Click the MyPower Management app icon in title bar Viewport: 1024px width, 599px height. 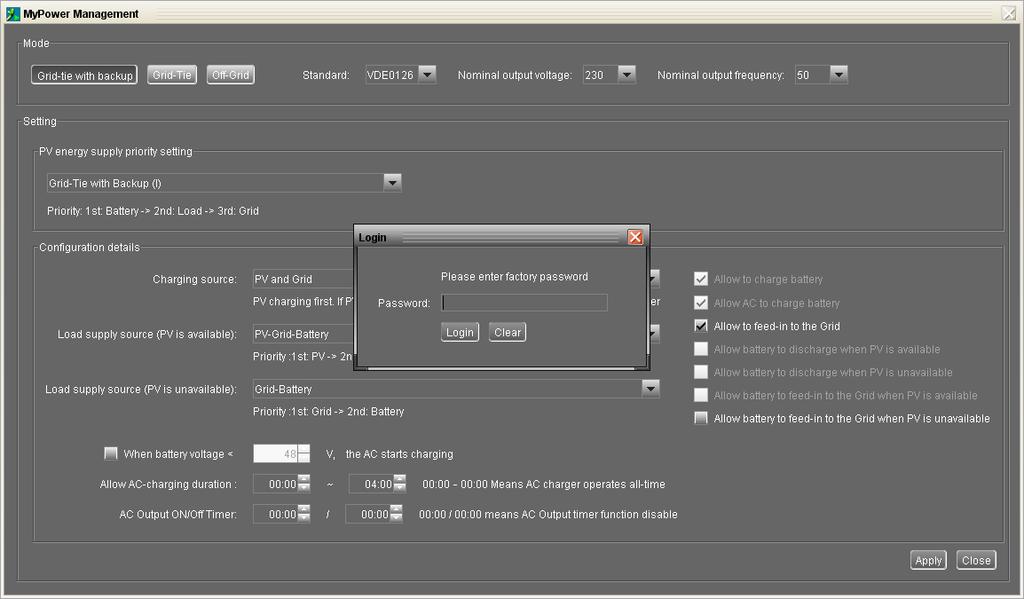(x=12, y=14)
